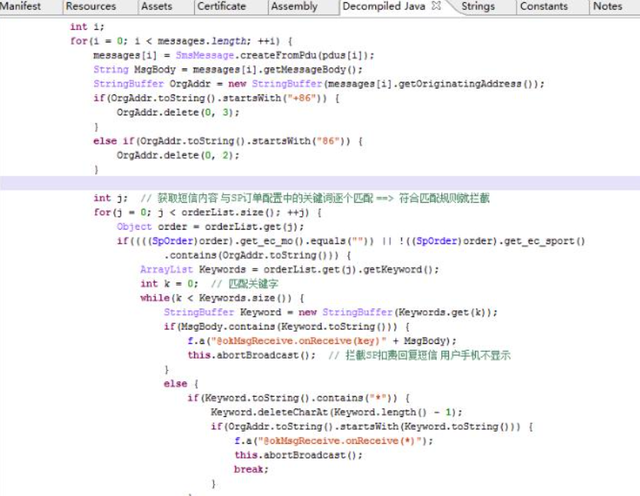This screenshot has width=640, height=496.
Task: Click the createFromPdu method call
Action: [x=278, y=55]
